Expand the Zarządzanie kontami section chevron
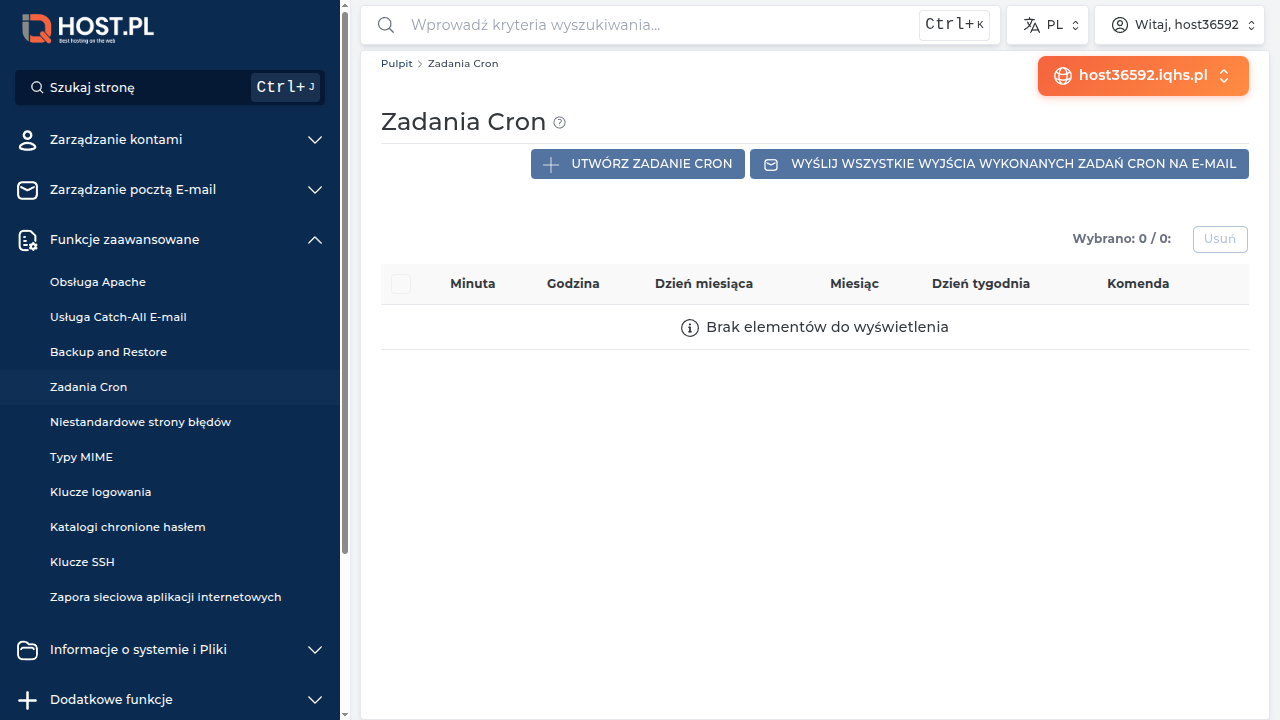 (x=315, y=140)
